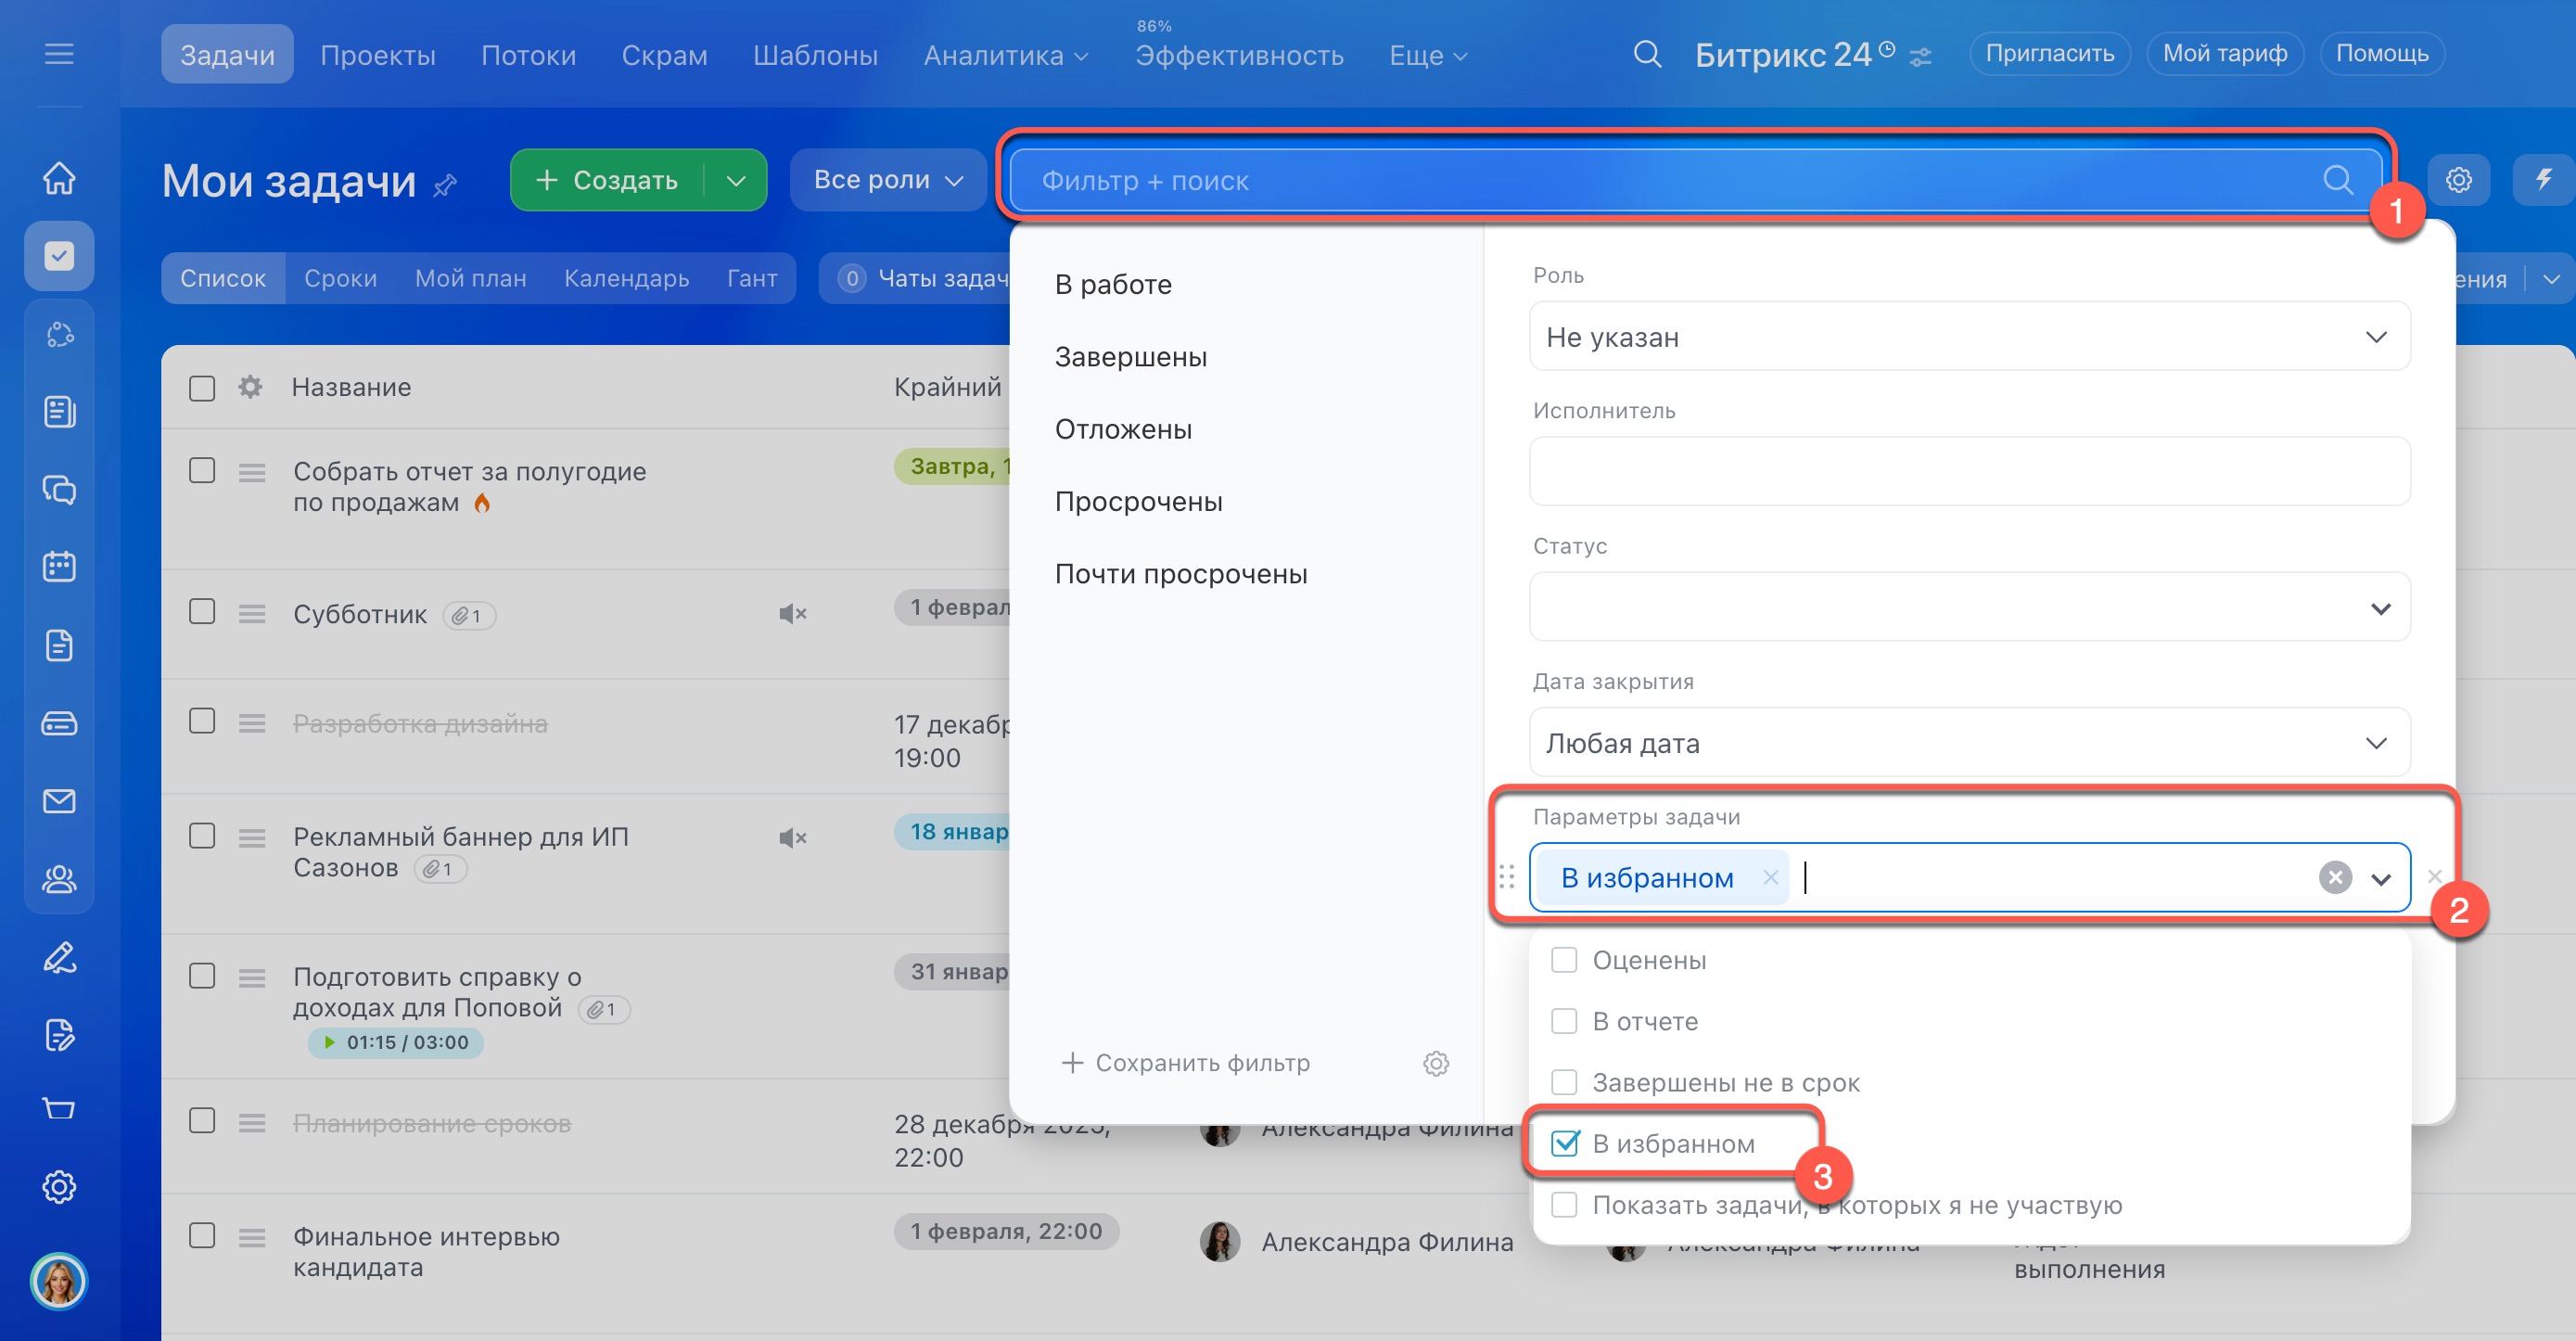Click the global search magnifier icon
2576x1341 pixels.
pos(1647,54)
